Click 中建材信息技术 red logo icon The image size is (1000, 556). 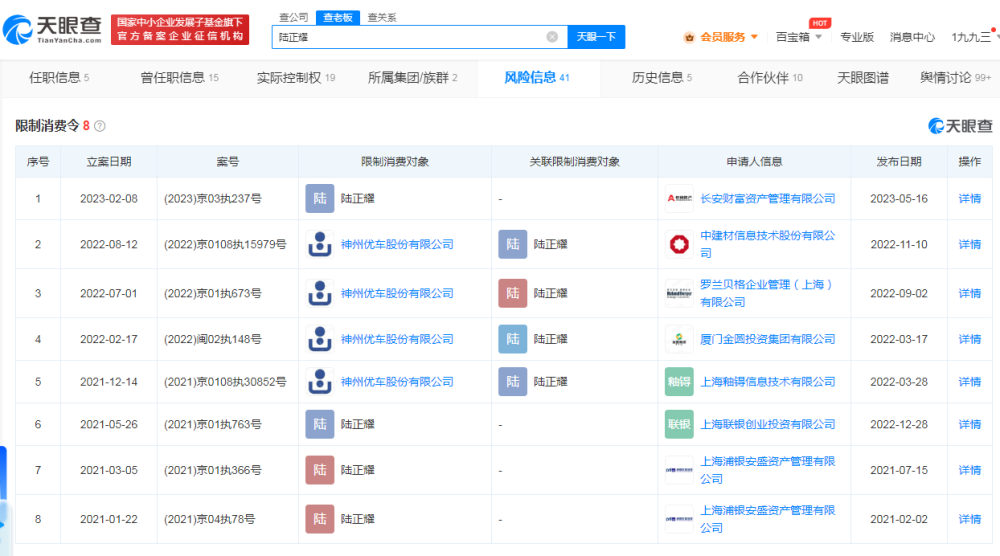tap(679, 244)
